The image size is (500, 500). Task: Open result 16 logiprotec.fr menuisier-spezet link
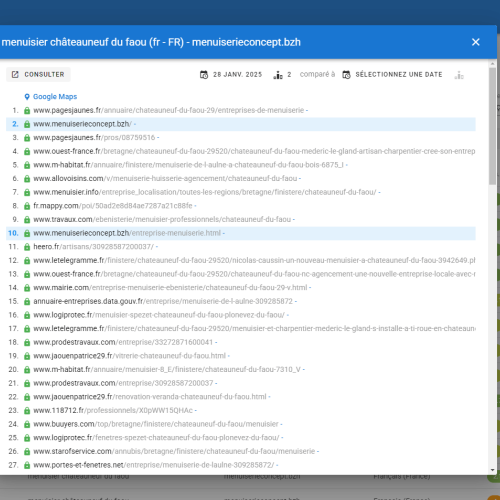[159, 315]
